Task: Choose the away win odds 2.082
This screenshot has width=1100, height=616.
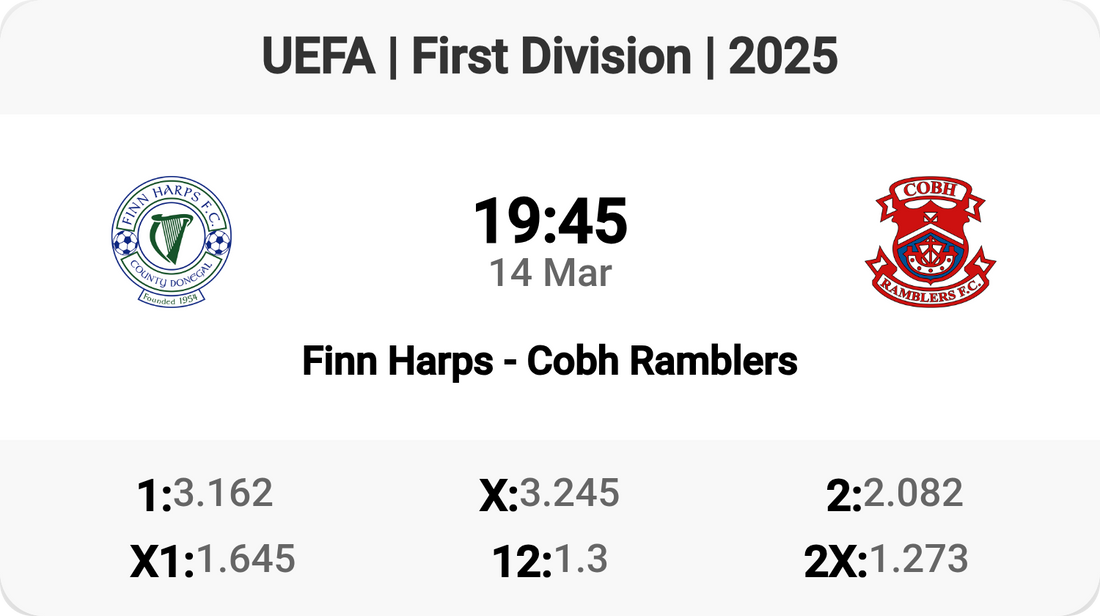Action: [x=914, y=492]
